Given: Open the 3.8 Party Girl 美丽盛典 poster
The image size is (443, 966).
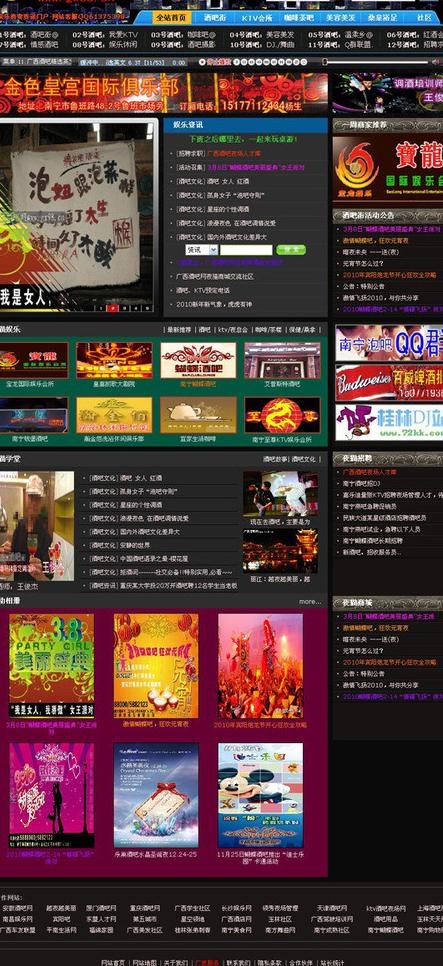Looking at the screenshot, I should coord(52,665).
